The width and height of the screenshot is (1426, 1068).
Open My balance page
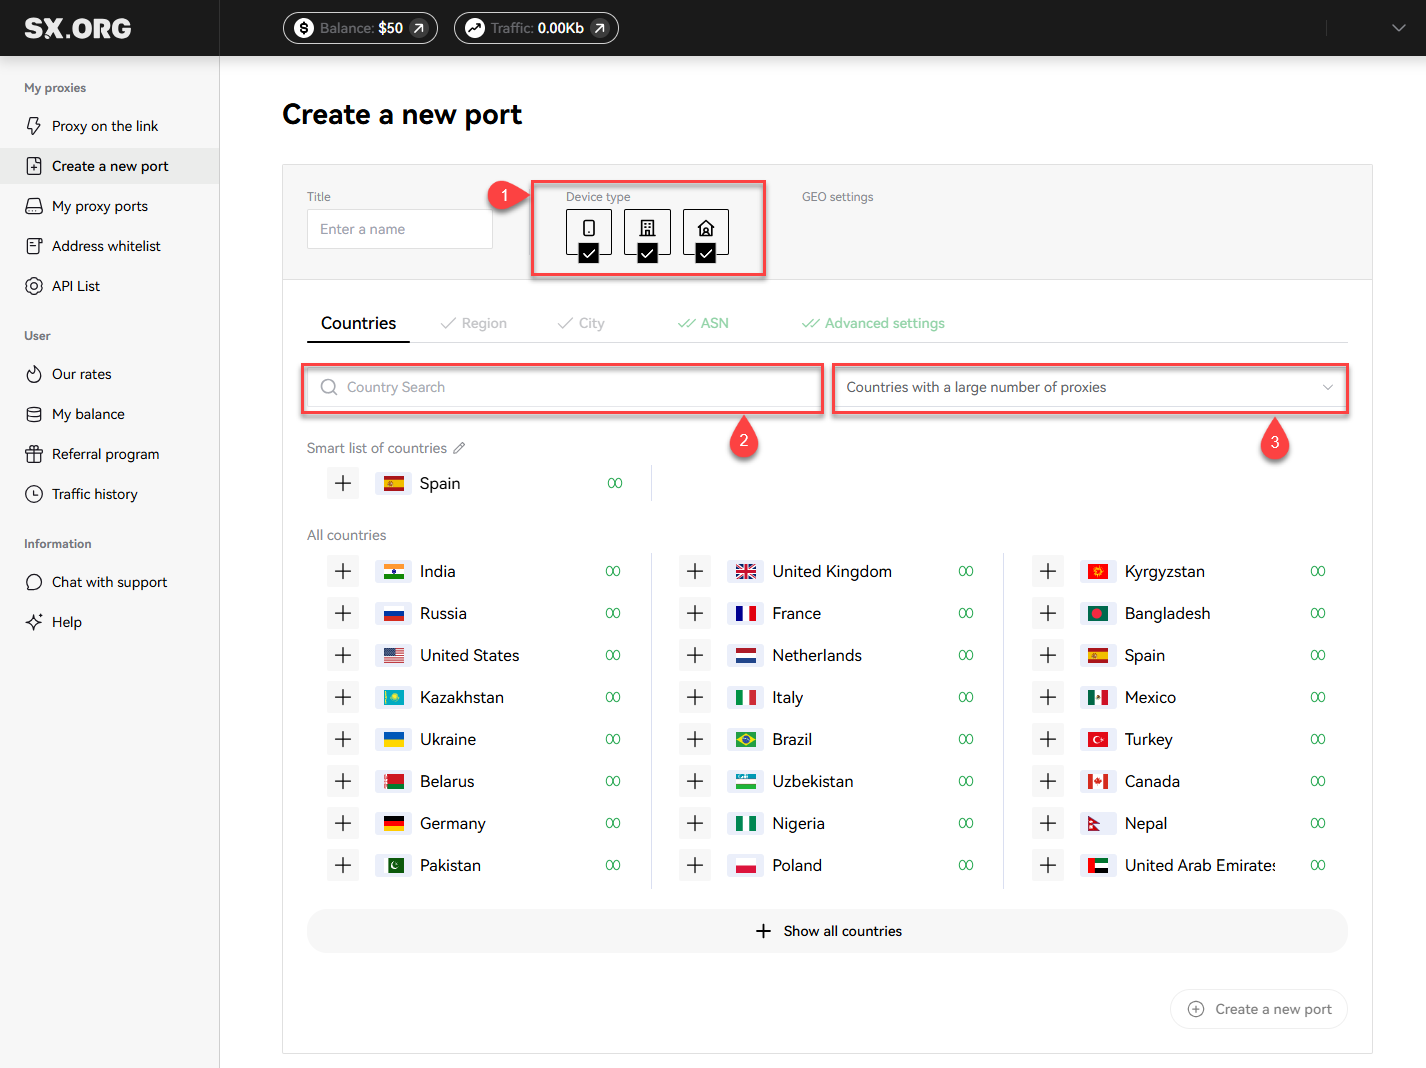(88, 413)
